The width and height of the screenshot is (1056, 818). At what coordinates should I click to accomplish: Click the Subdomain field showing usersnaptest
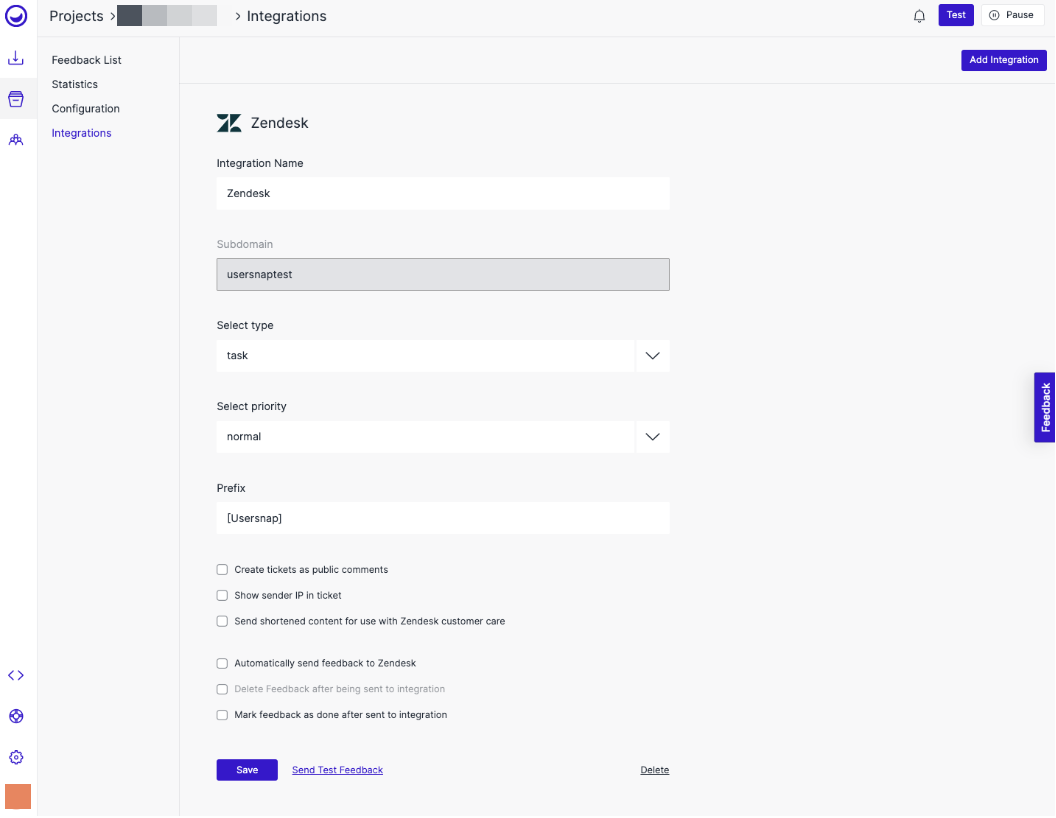pos(443,275)
